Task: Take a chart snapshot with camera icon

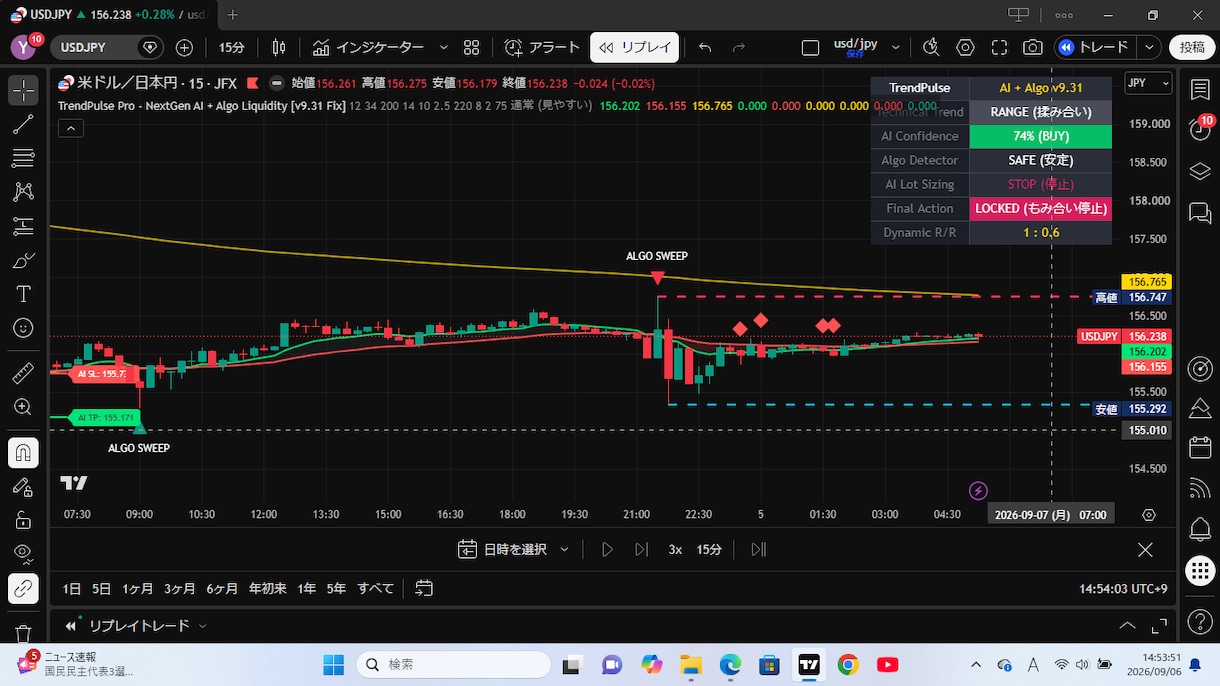Action: coord(1032,47)
